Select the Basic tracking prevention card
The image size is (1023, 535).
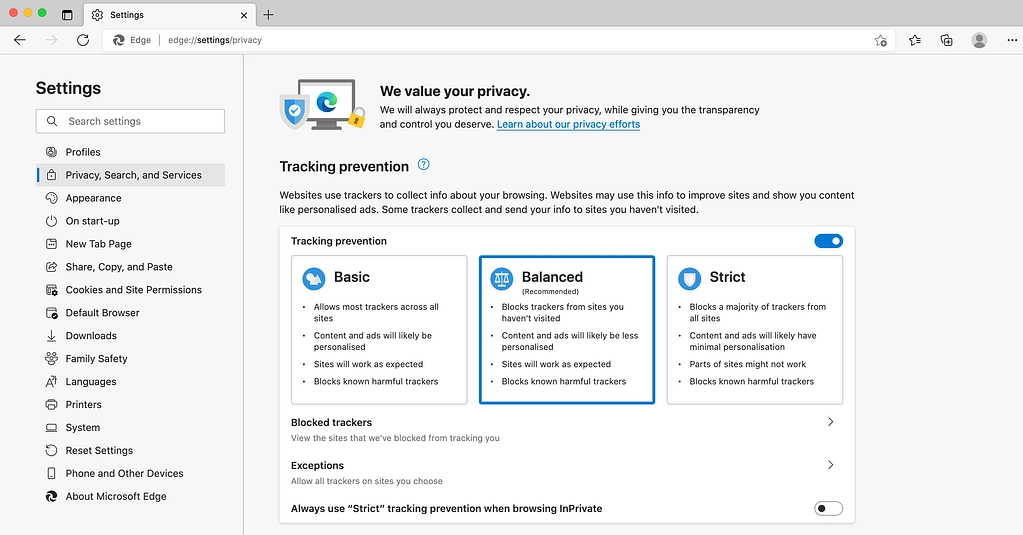(379, 329)
